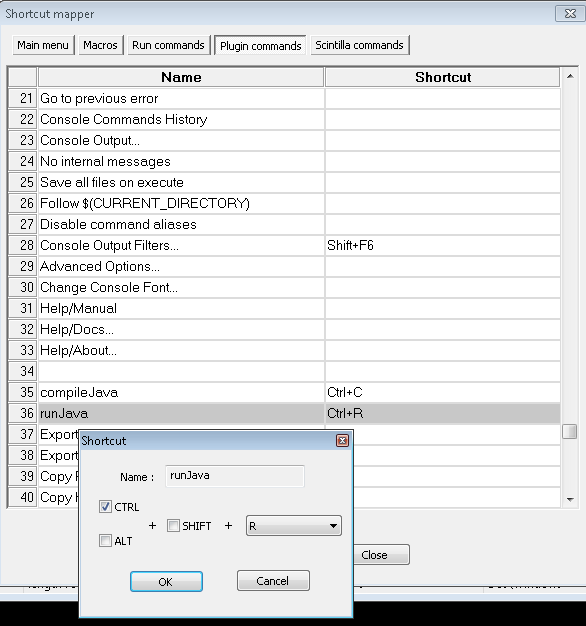Select the Console Output Filters row
This screenshot has height=626, width=586.
[x=284, y=245]
